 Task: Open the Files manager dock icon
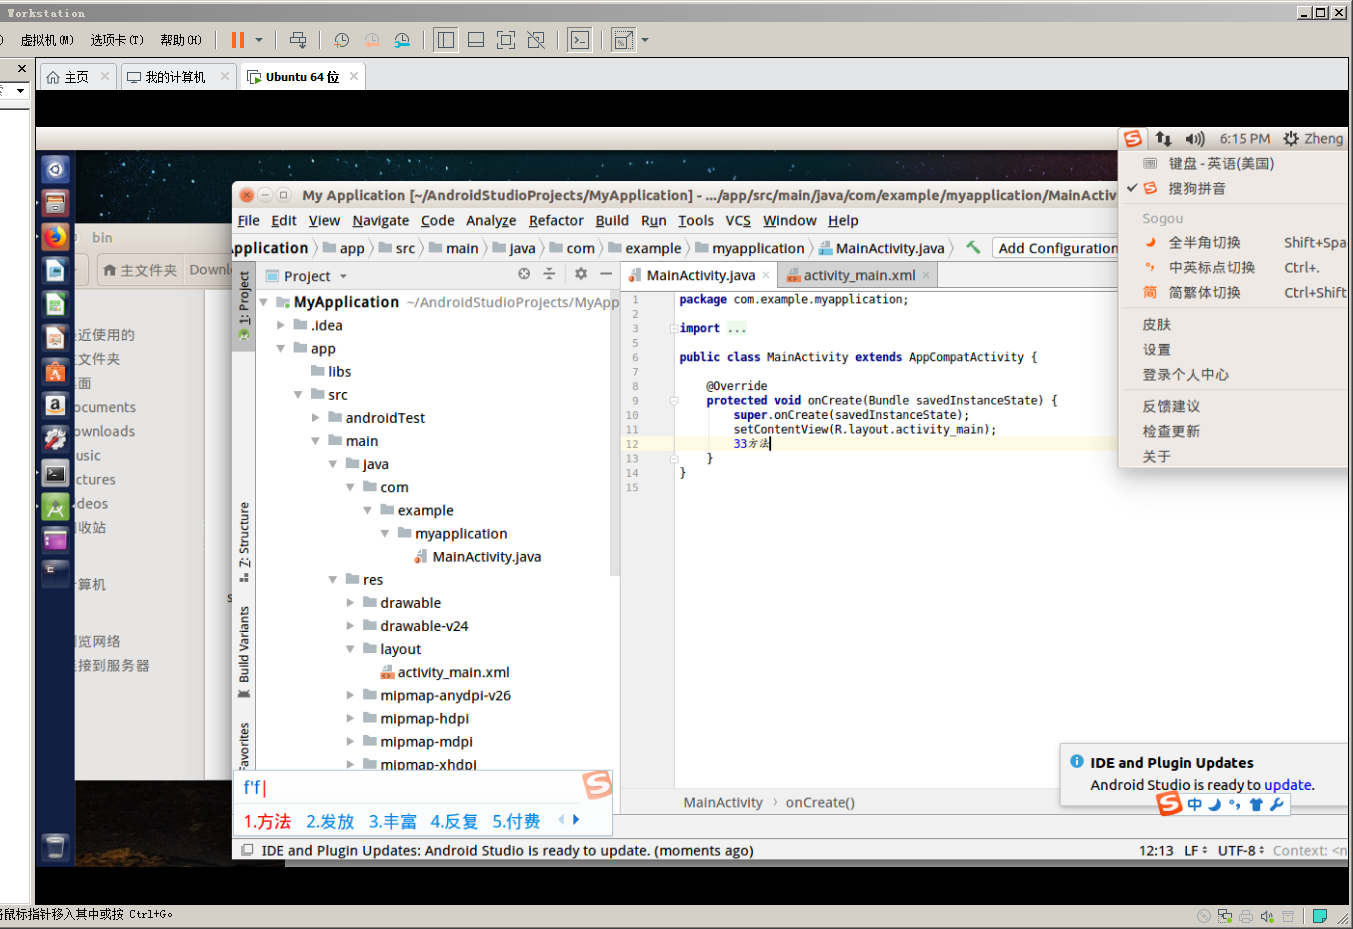56,203
